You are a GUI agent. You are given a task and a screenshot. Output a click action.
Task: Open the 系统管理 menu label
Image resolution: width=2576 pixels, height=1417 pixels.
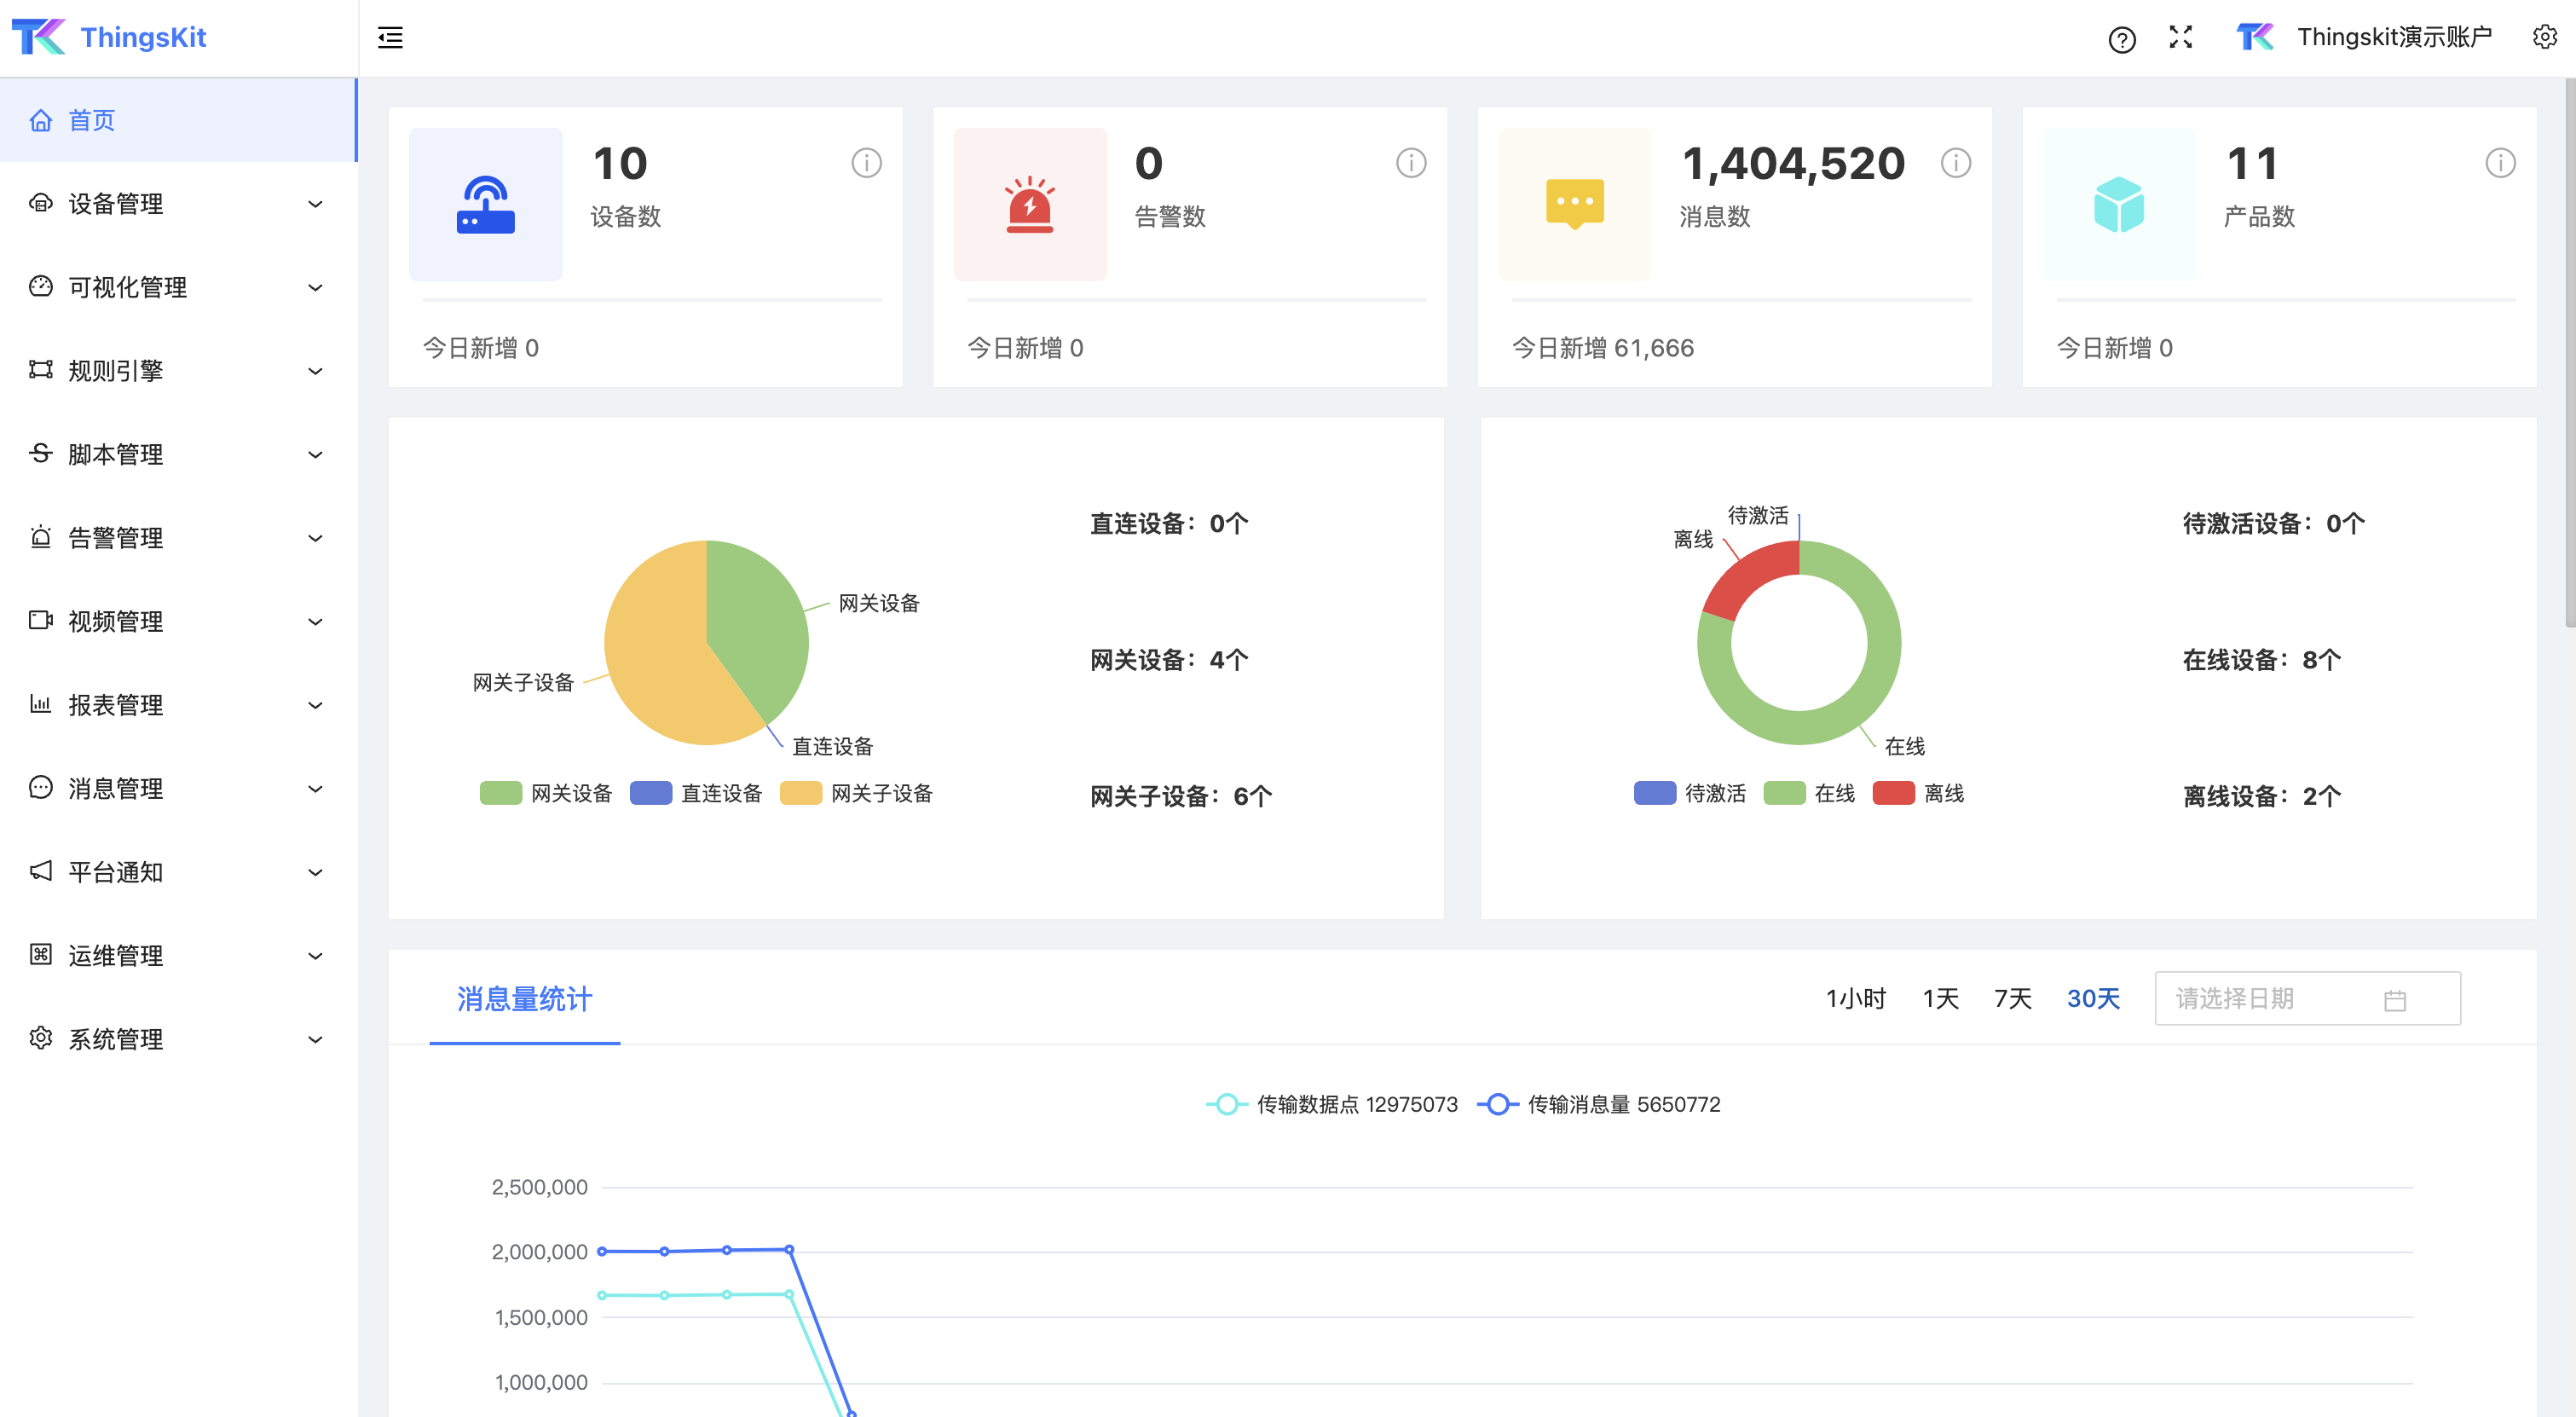click(x=116, y=1039)
